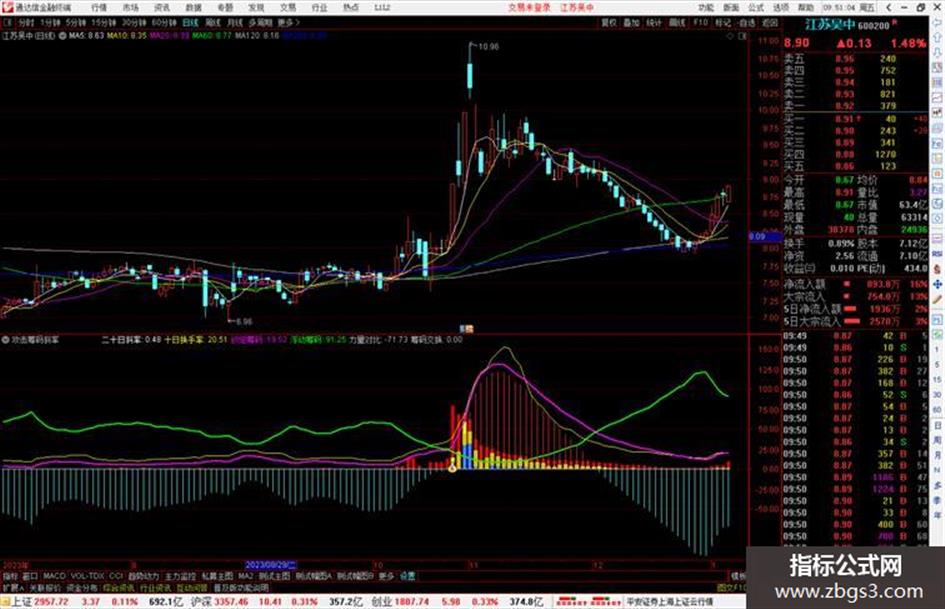The image size is (945, 609).
Task: Click the highlighted date 2023/09/29 on timeline
Action: [271, 565]
